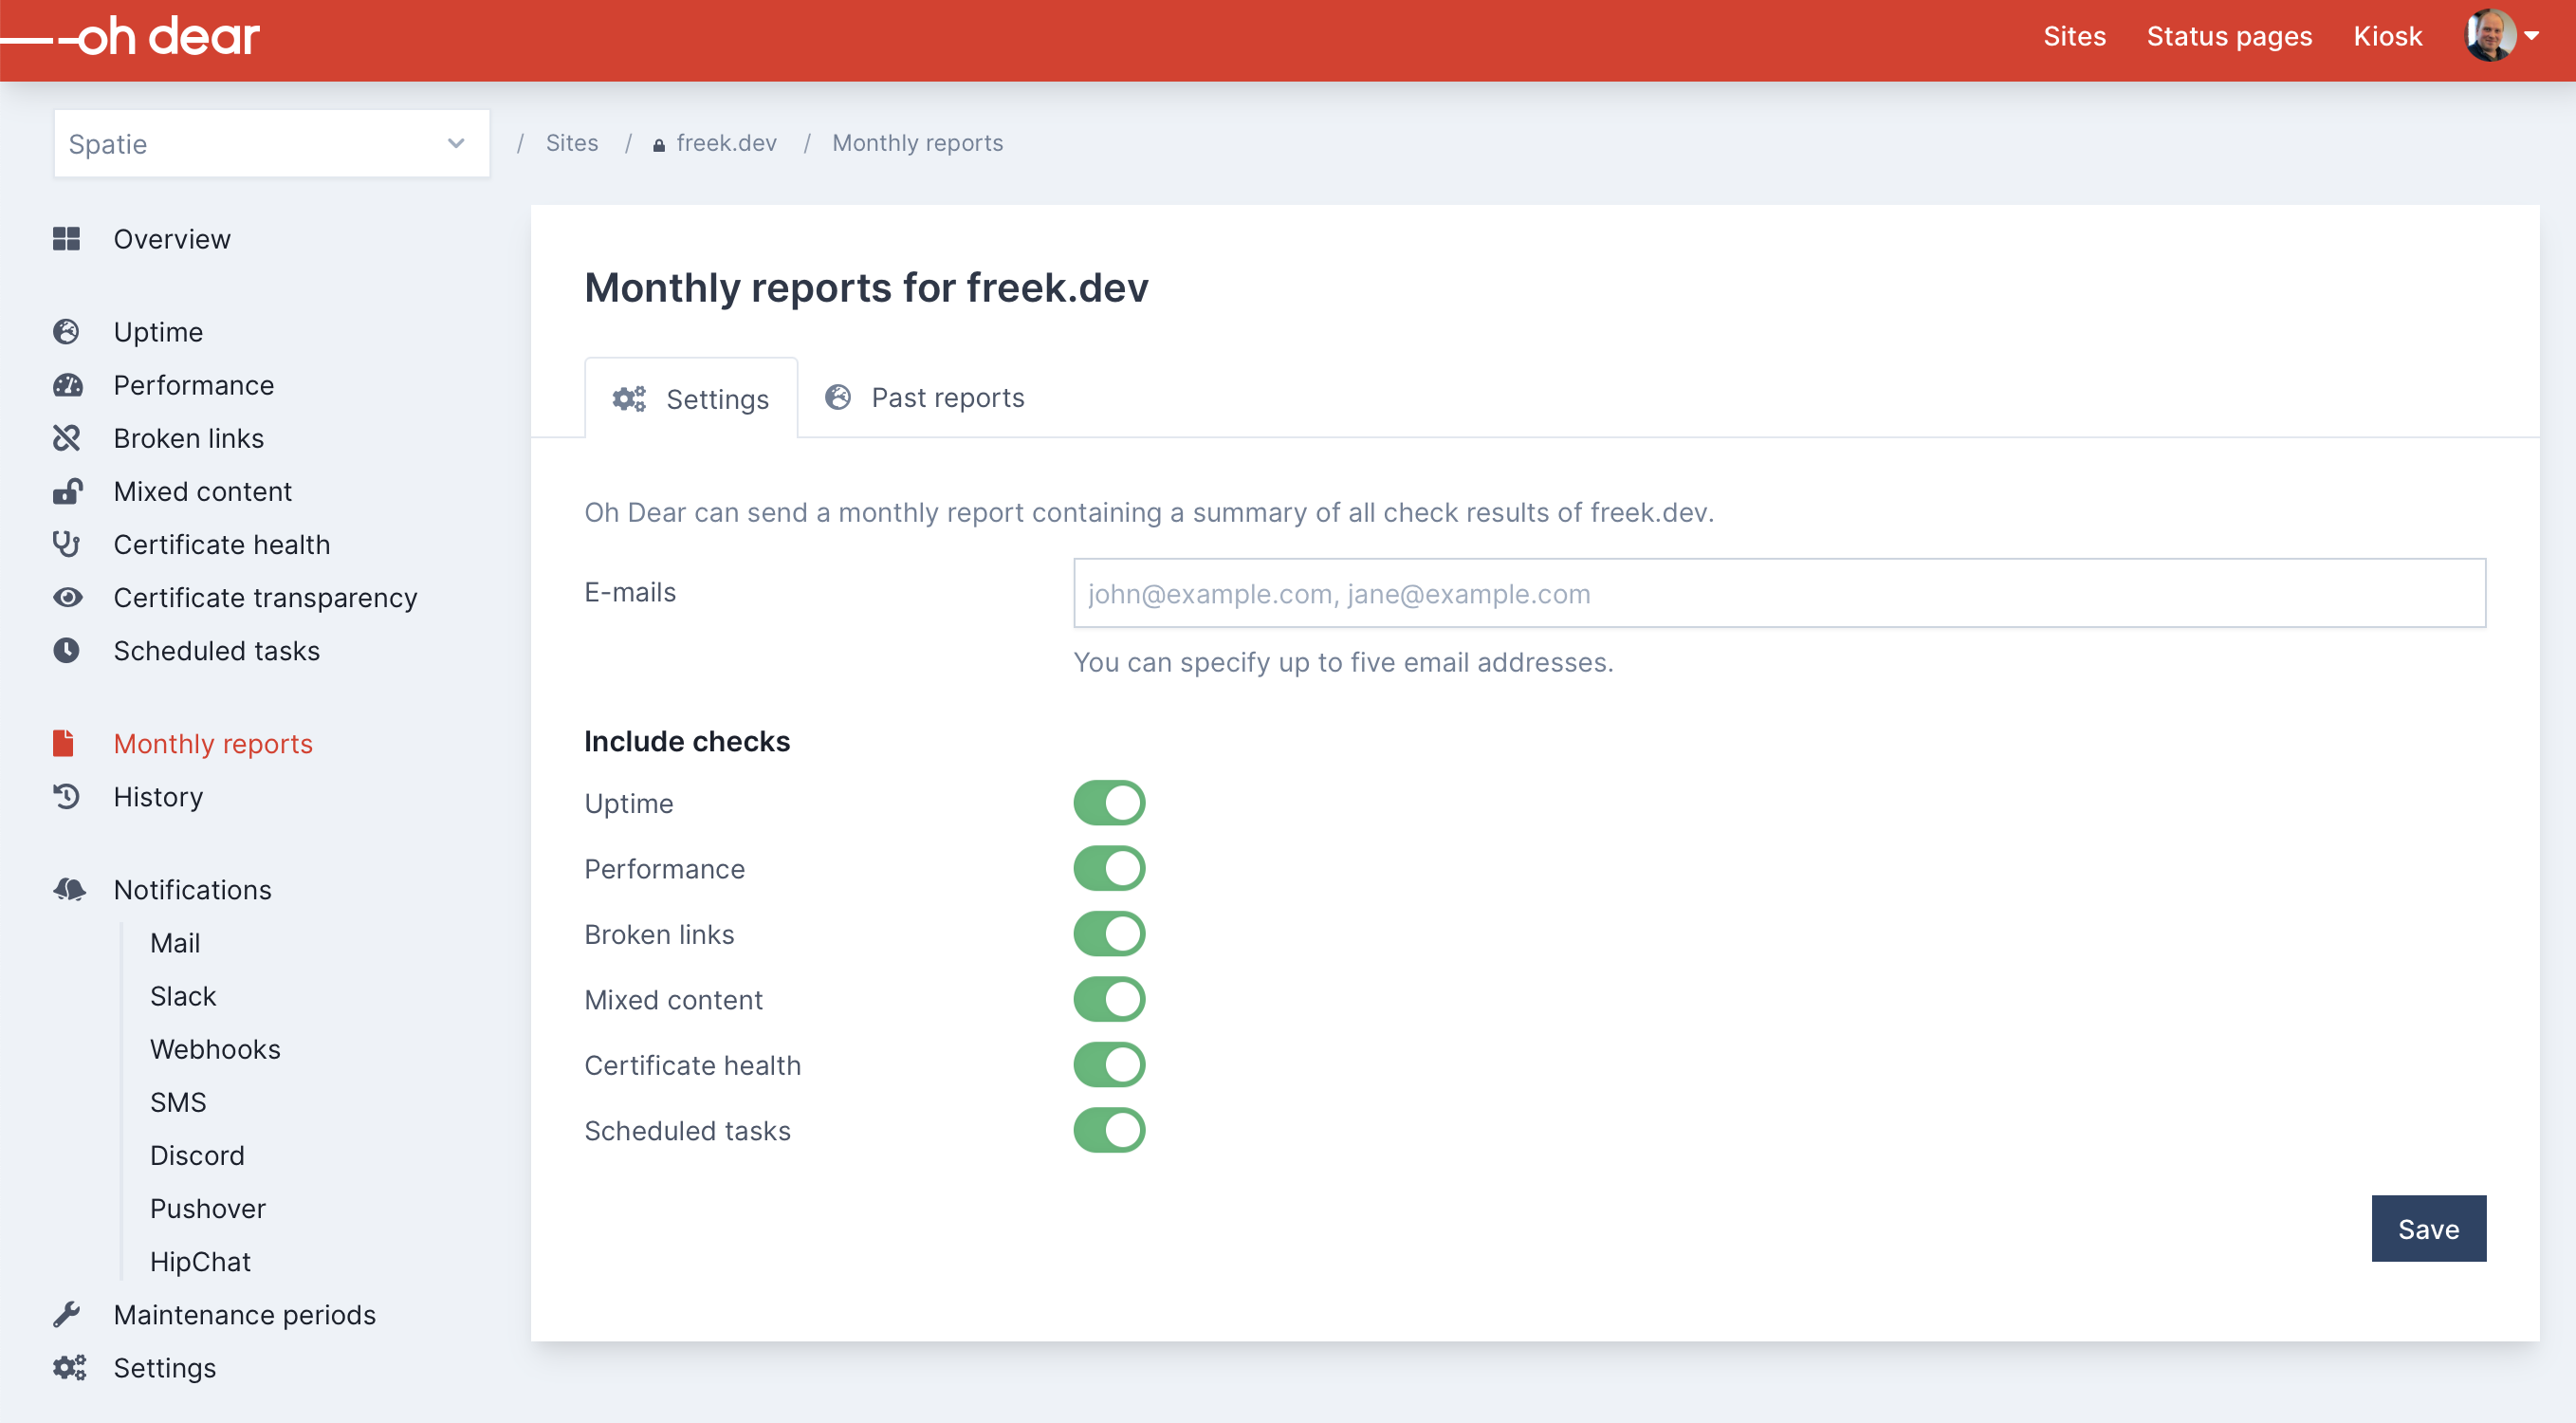Screen dimensions: 2576x1423
Task: Click the gears icon on Settings tab
Action: click(x=629, y=399)
